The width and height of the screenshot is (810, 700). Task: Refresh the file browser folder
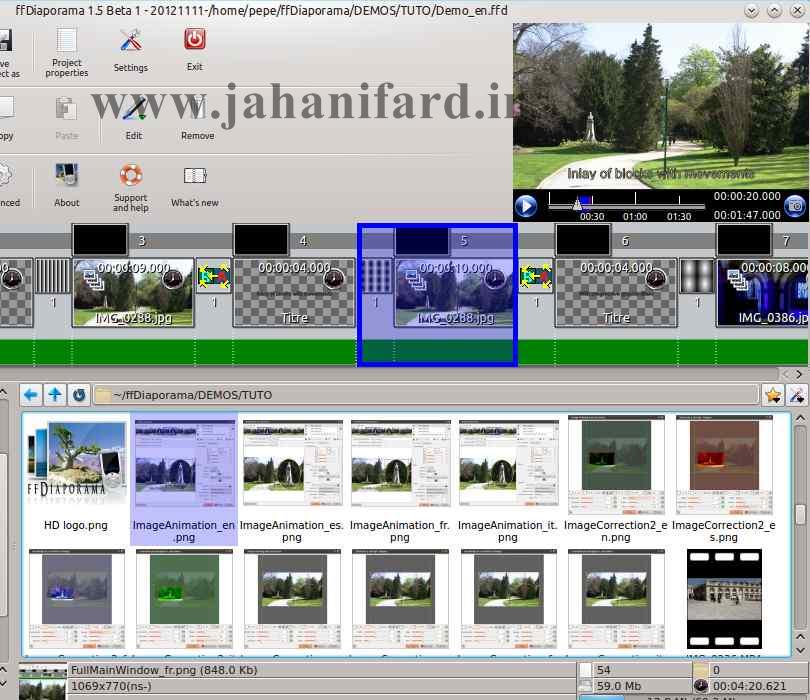79,395
